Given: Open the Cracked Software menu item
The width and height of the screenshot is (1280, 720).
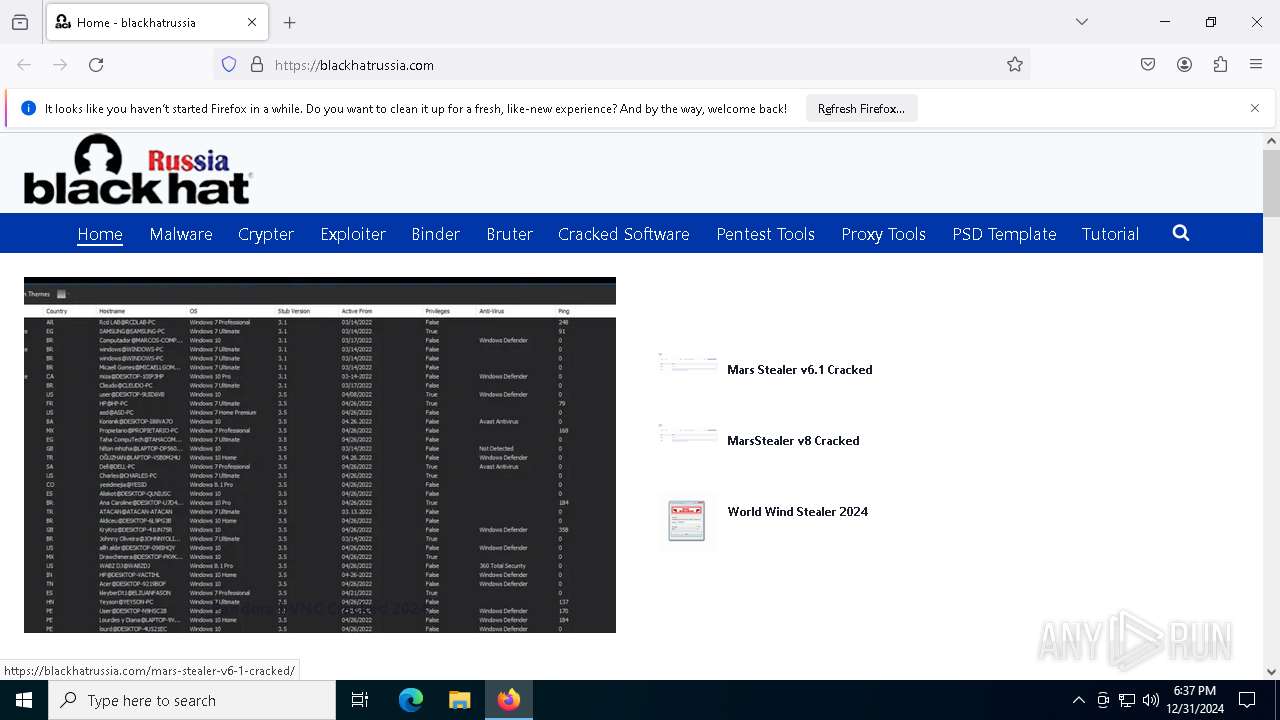Looking at the screenshot, I should (x=624, y=234).
